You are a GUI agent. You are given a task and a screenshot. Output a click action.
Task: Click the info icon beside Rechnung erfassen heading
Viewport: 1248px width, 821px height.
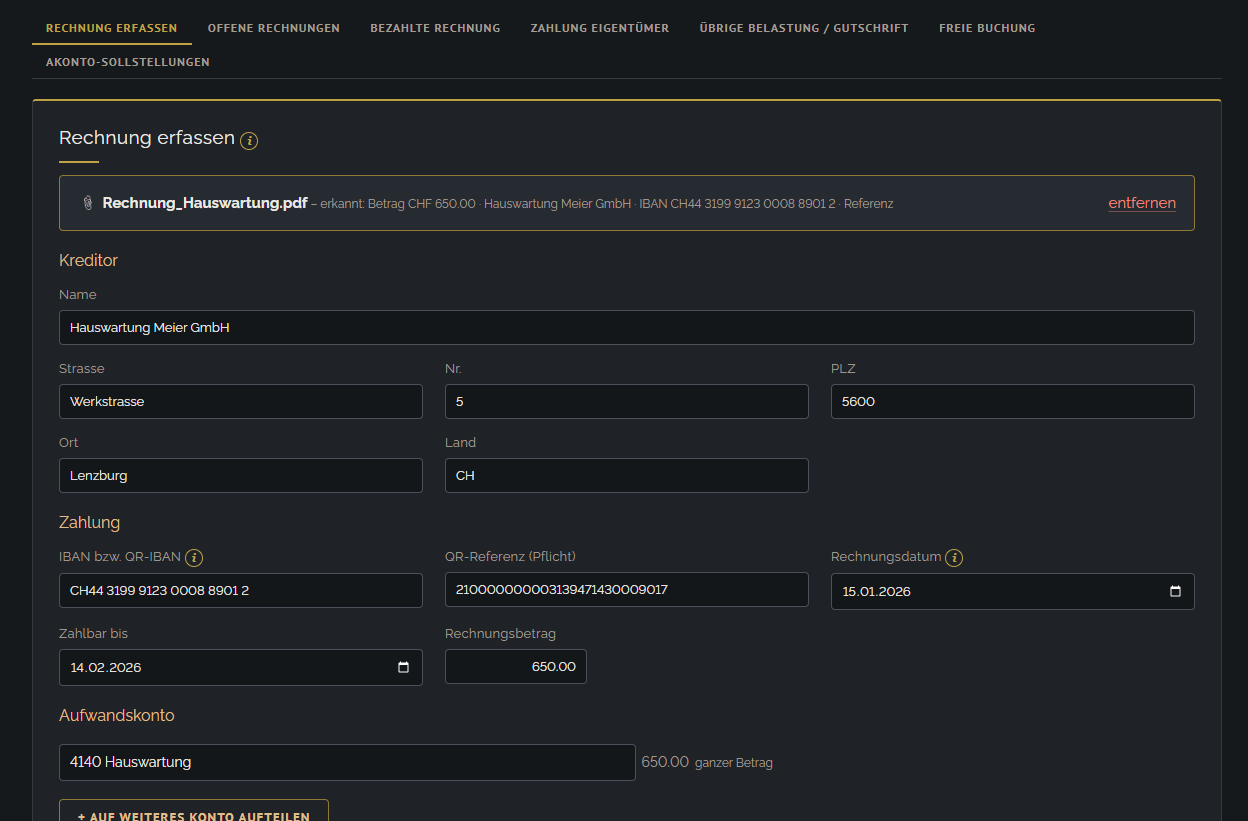click(x=249, y=141)
